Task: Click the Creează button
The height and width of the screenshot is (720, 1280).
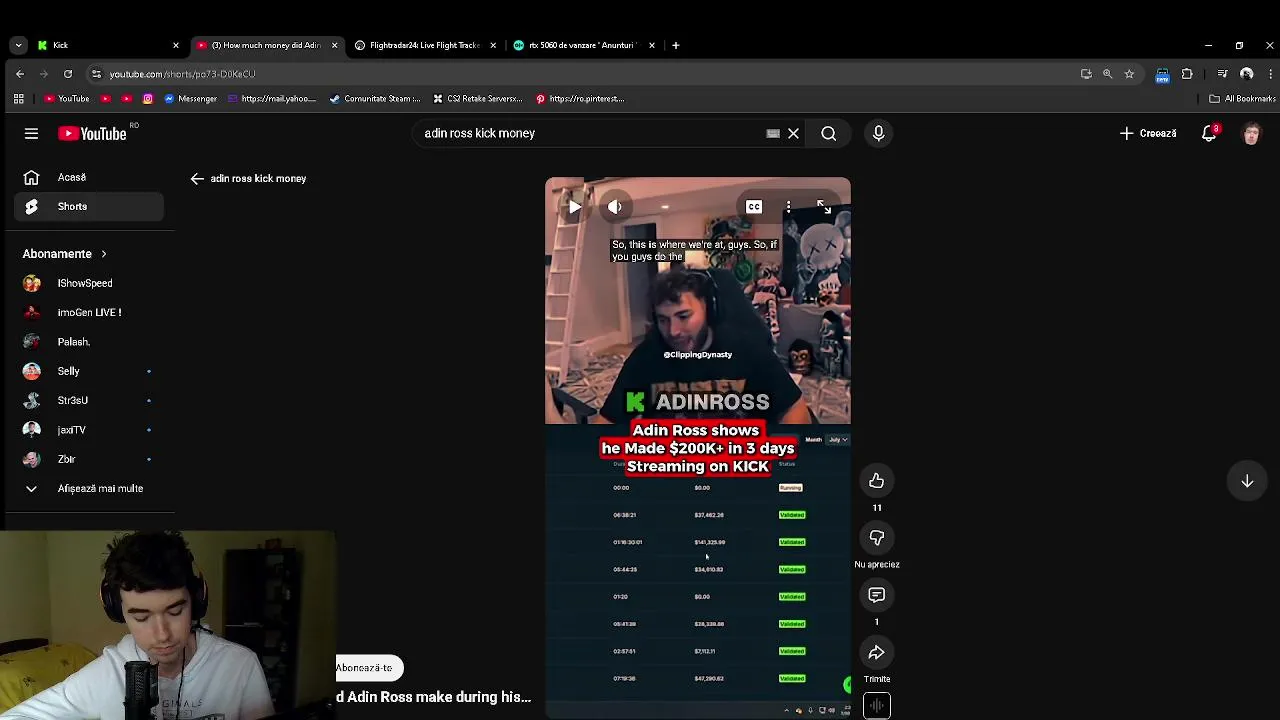Action: 1149,133
